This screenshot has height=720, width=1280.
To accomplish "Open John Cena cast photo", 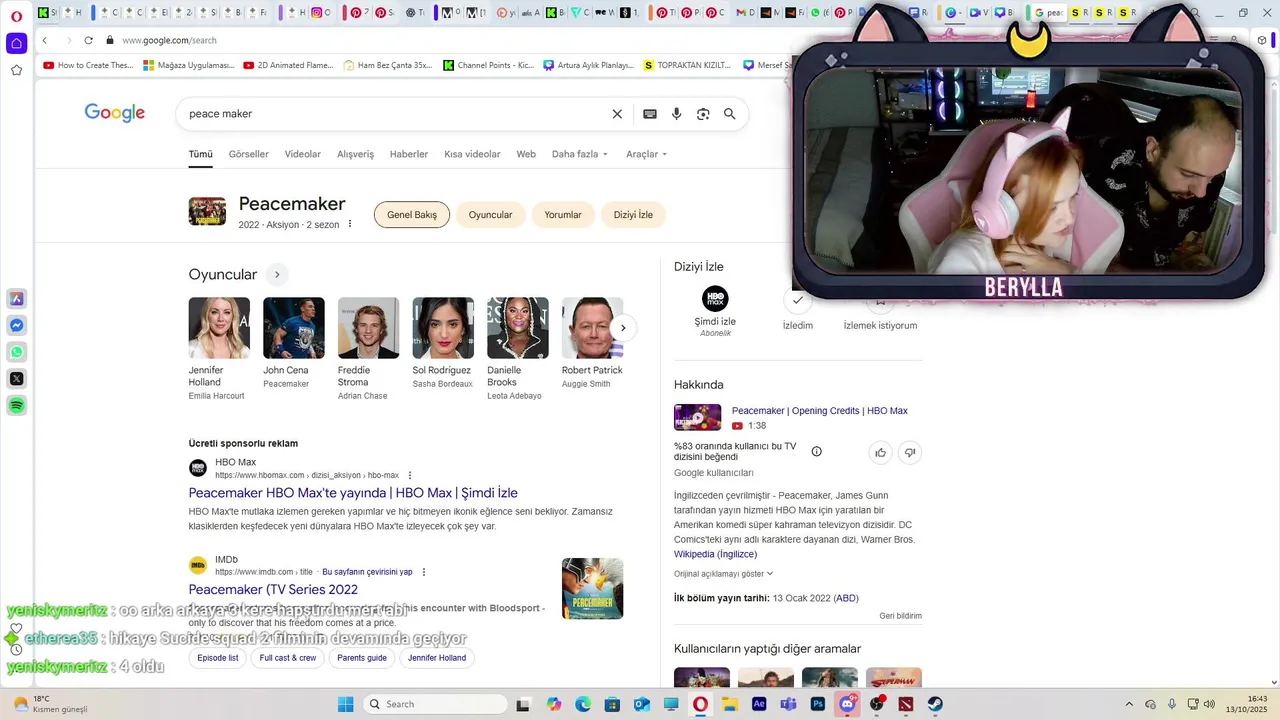I will pos(294,328).
